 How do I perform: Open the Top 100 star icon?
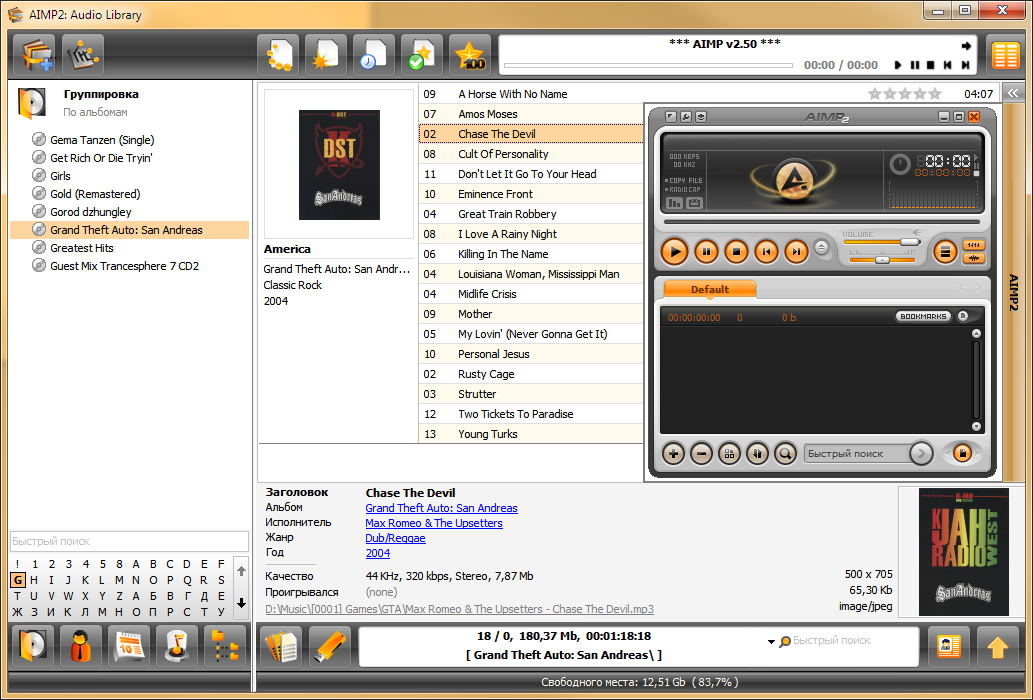470,55
